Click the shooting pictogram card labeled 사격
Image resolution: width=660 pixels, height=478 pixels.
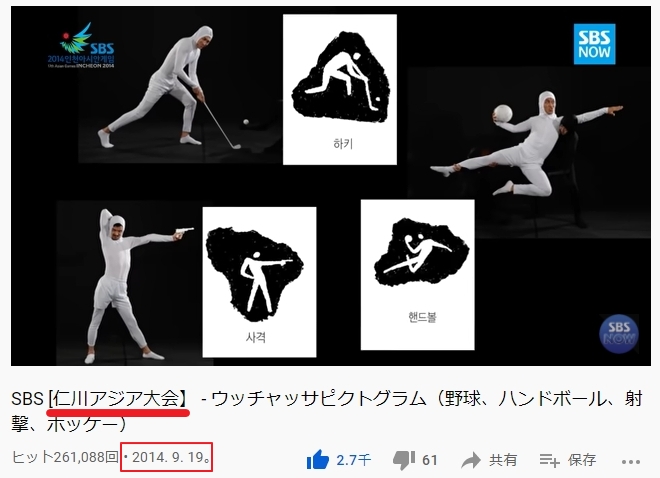[x=259, y=282]
